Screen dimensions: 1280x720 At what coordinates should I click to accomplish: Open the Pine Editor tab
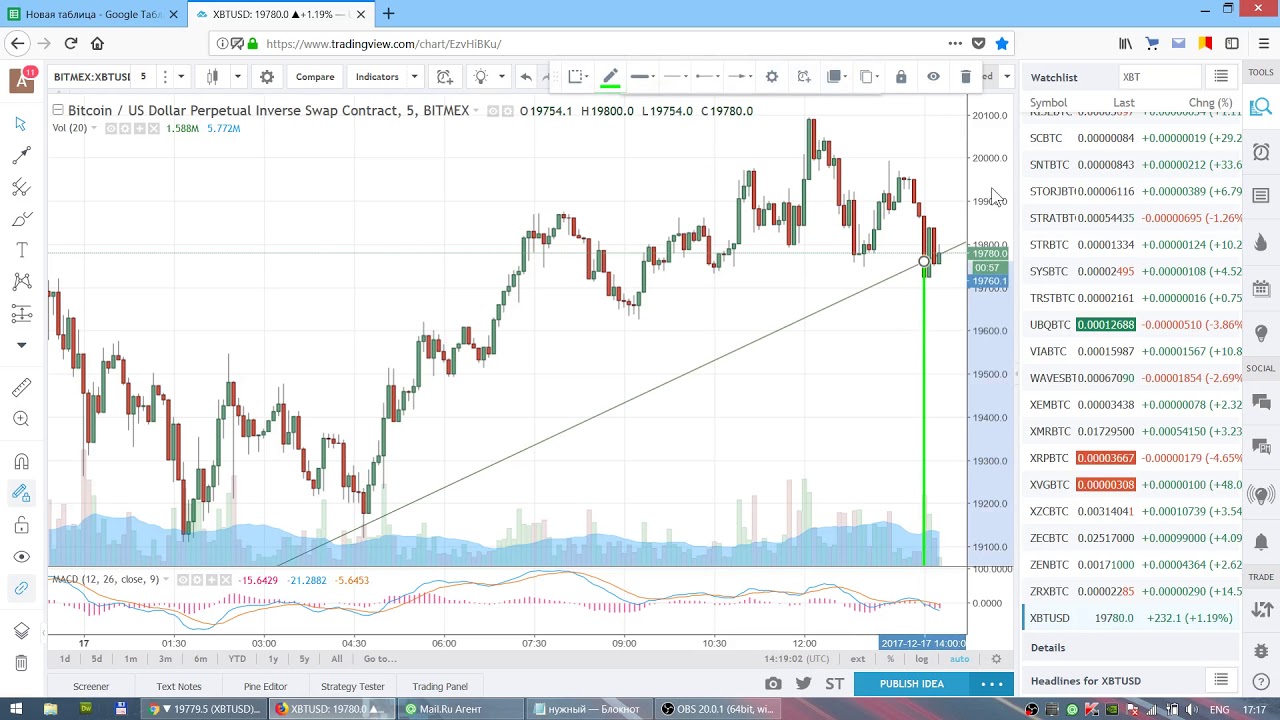(x=265, y=686)
